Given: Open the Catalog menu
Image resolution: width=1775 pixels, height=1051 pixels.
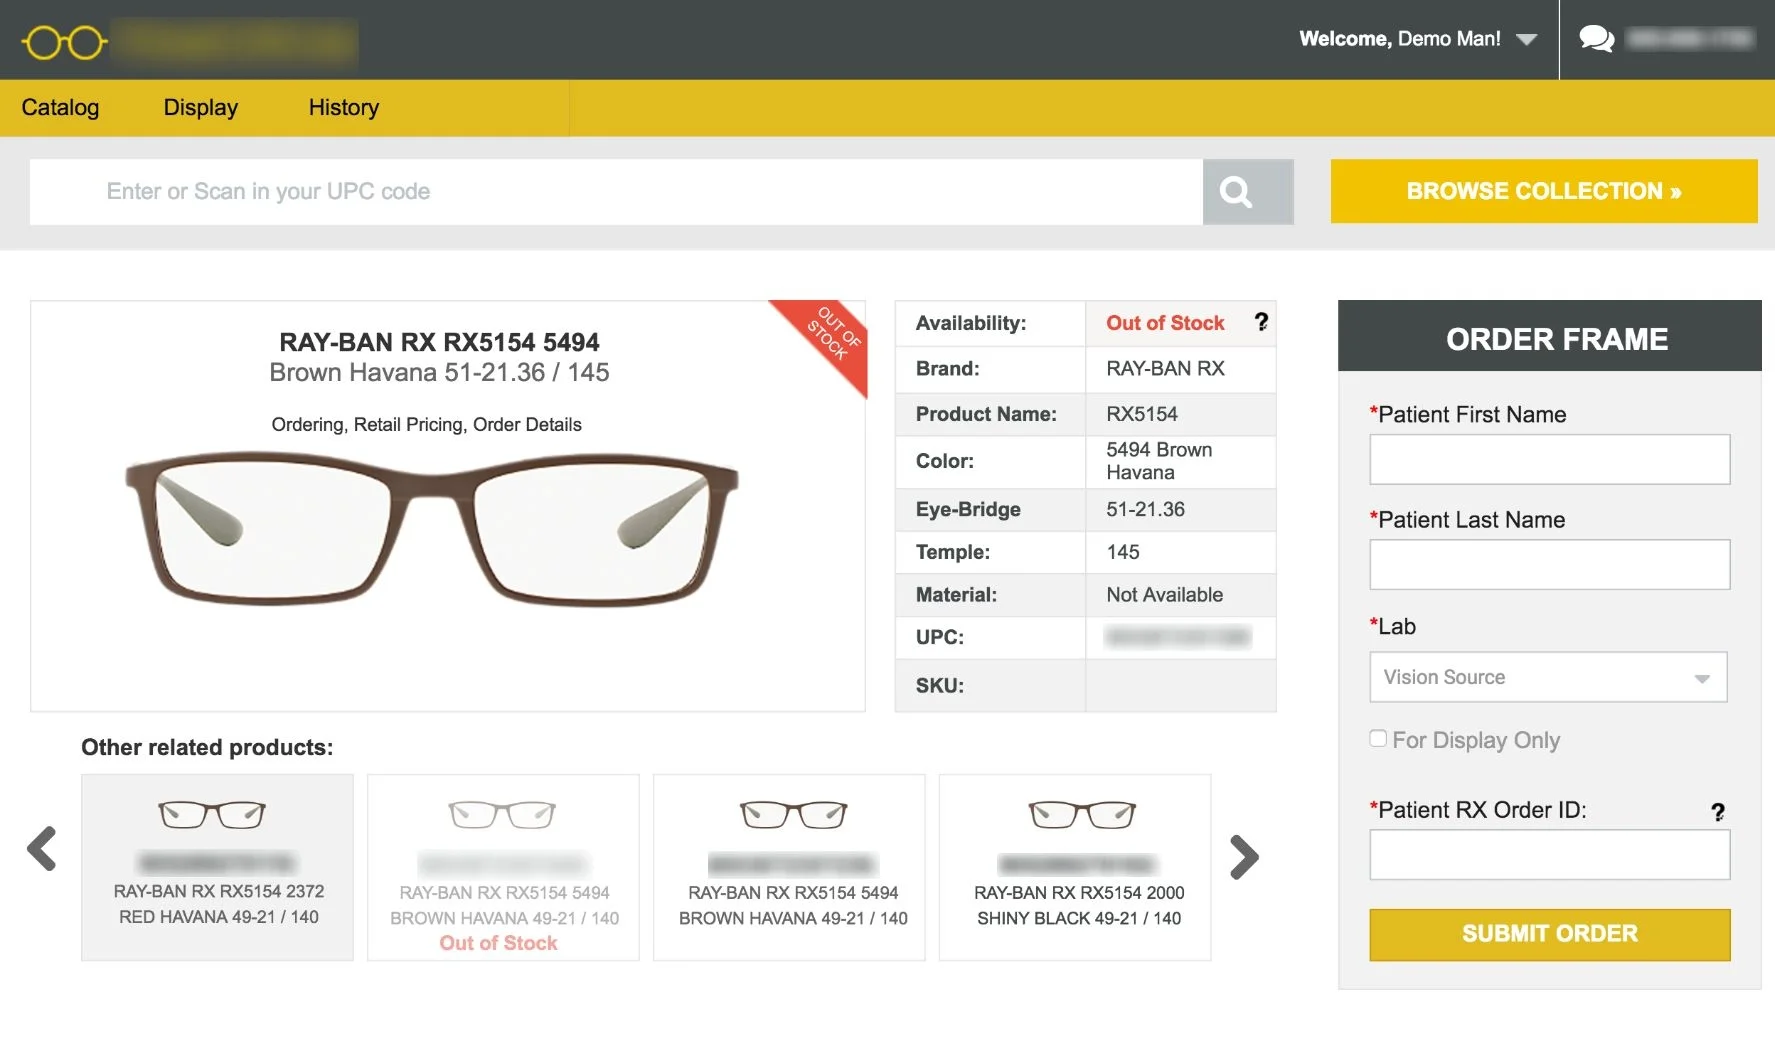Looking at the screenshot, I should click(60, 107).
